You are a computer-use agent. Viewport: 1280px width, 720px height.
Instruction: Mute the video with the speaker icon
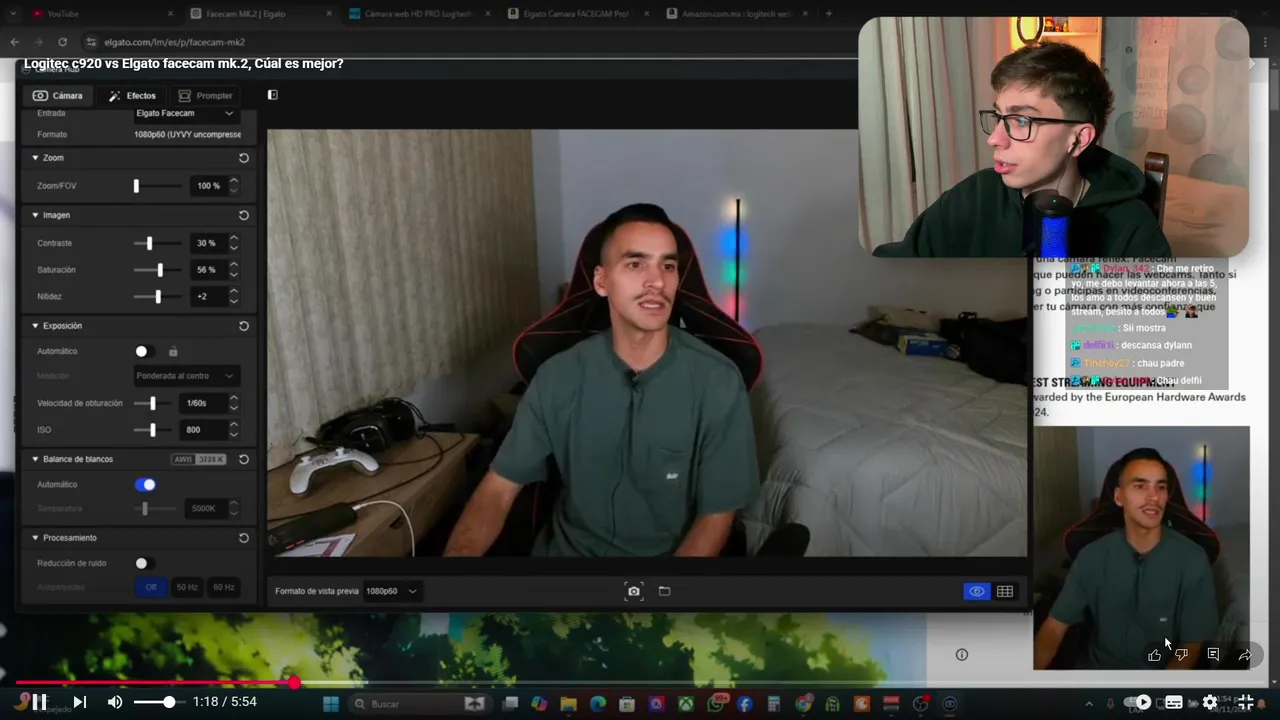pos(115,702)
